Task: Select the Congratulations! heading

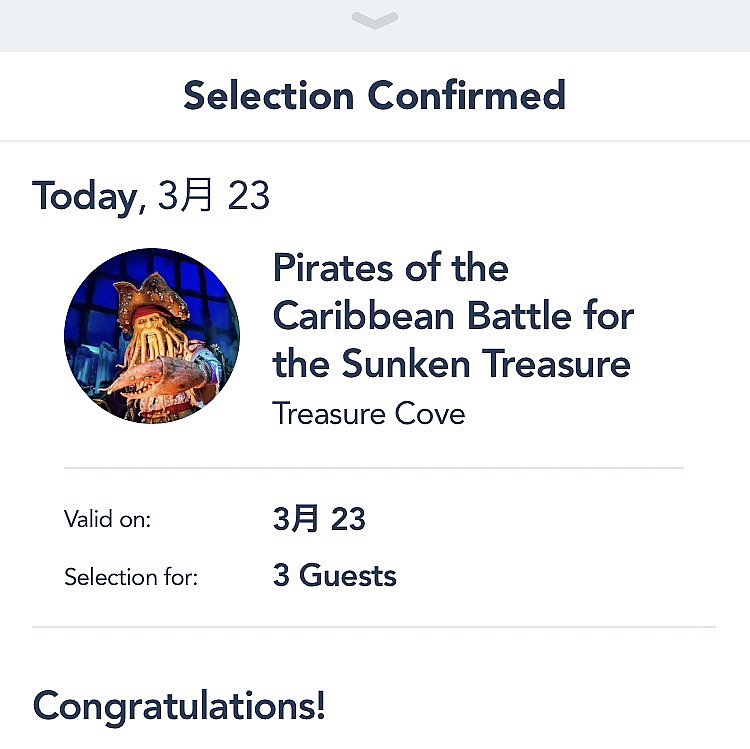Action: [179, 707]
